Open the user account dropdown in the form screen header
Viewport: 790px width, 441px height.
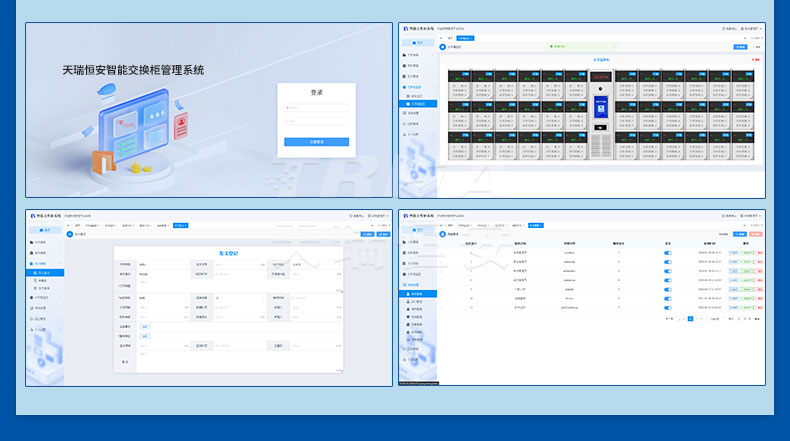(x=378, y=215)
